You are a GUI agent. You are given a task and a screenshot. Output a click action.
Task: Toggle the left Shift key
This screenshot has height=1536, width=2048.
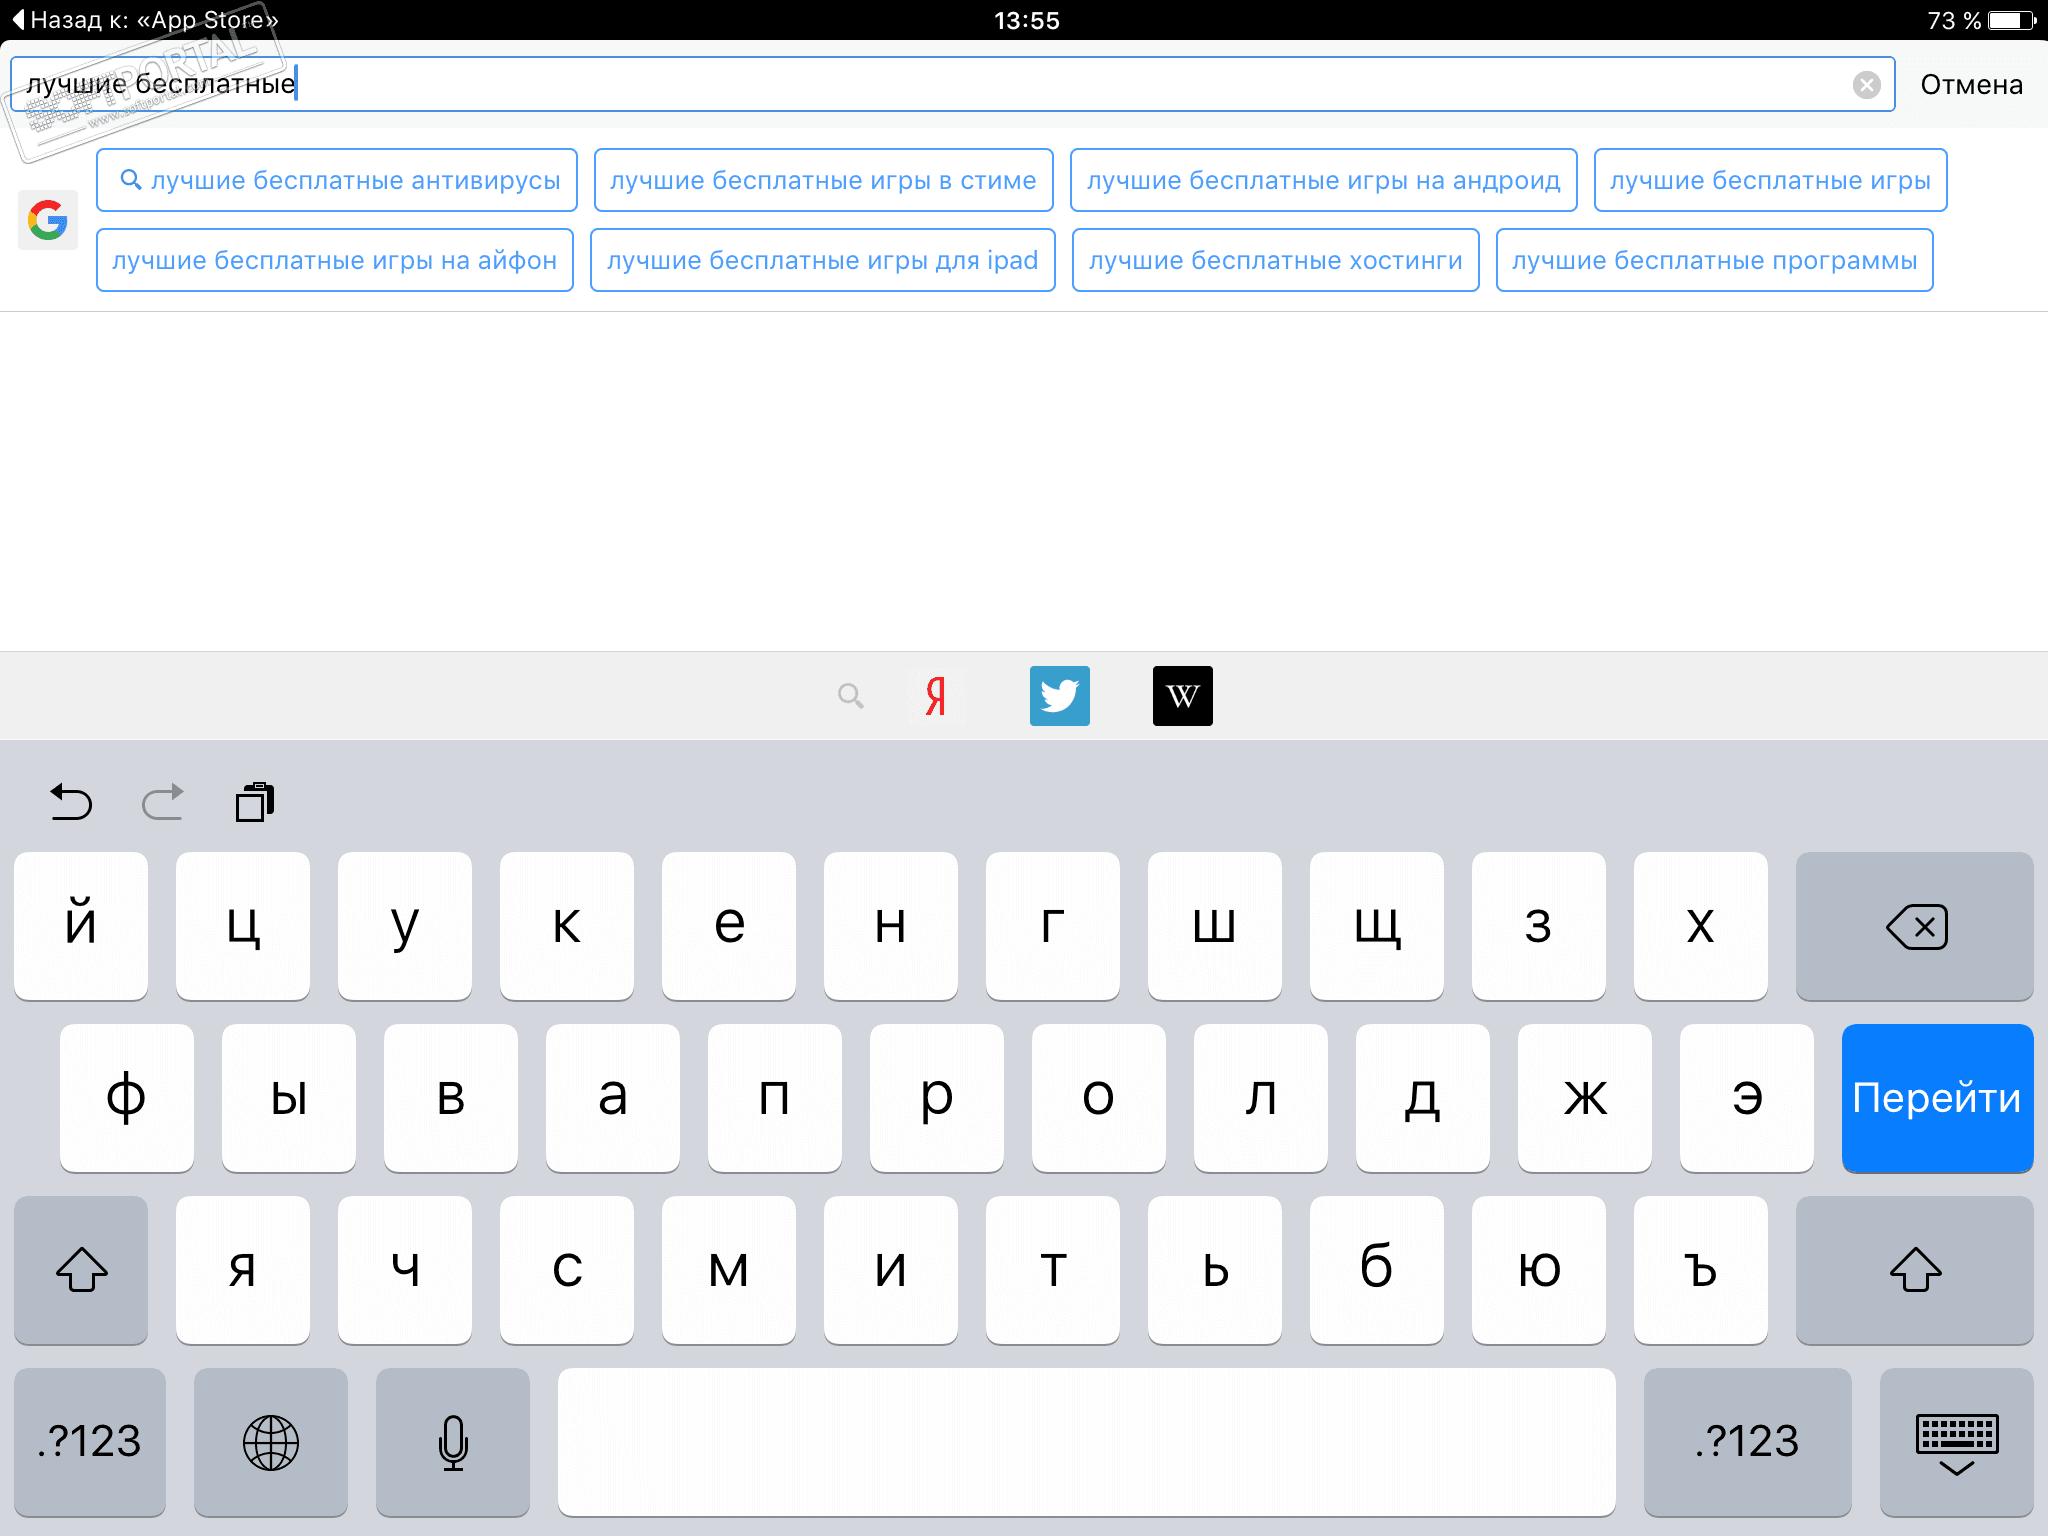tap(81, 1270)
